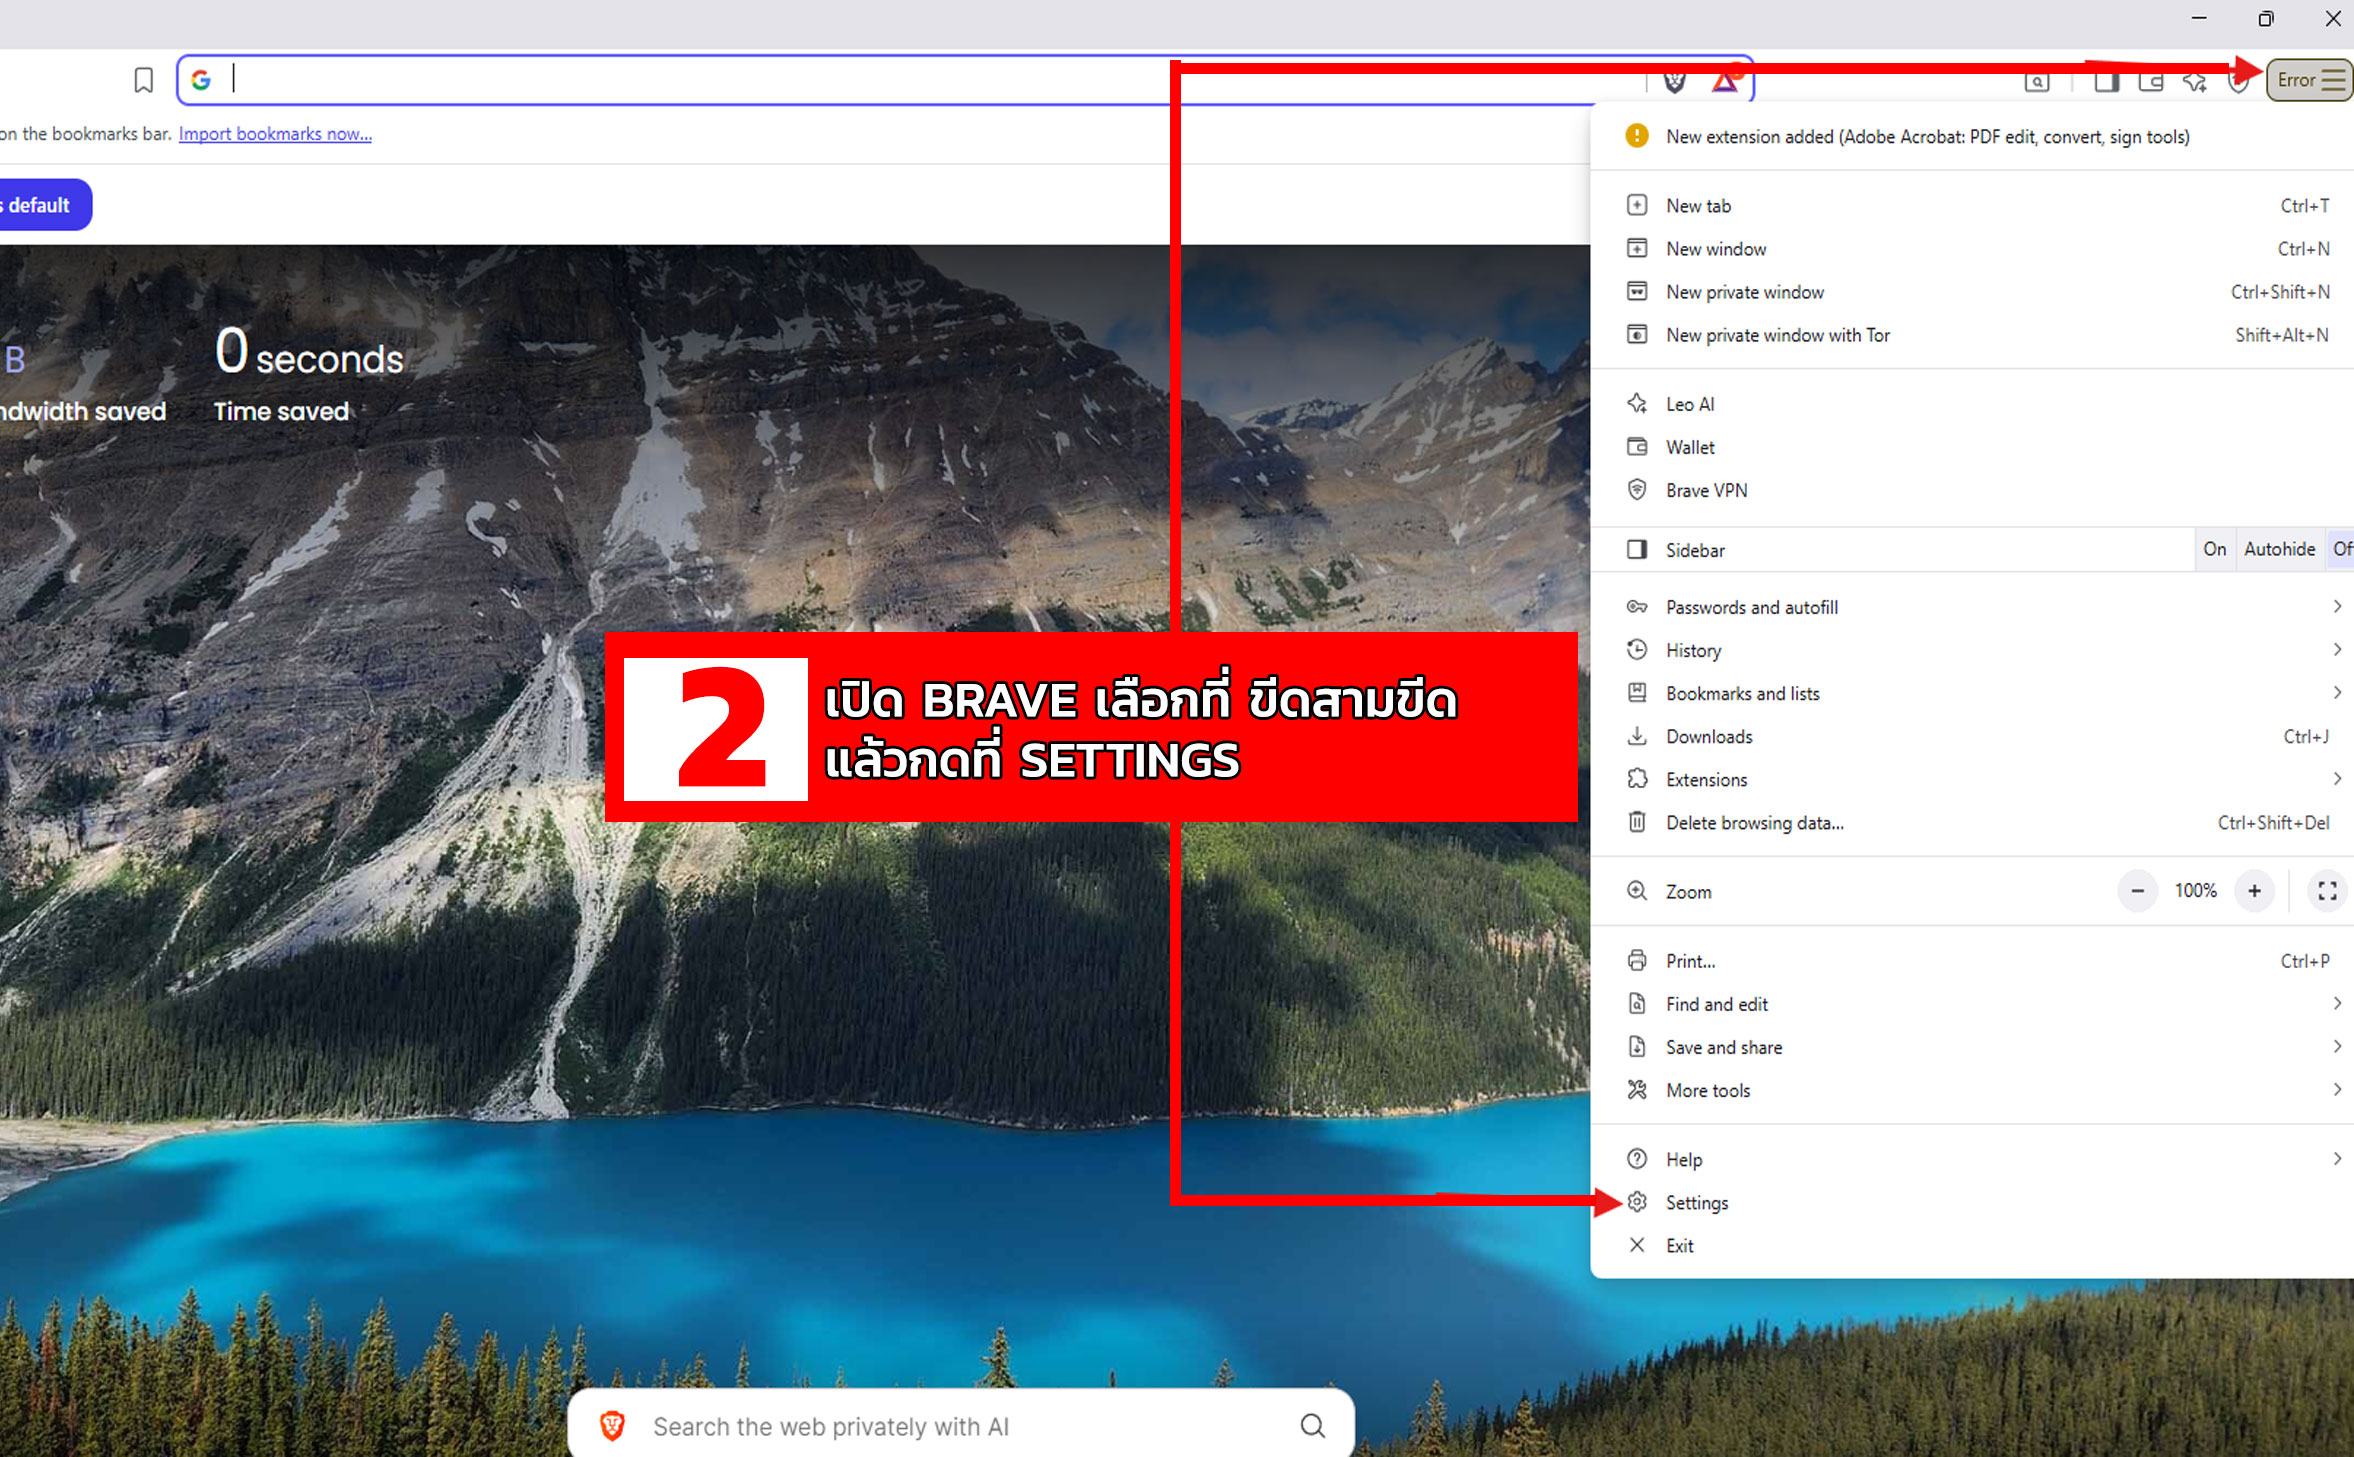The image size is (2354, 1457).
Task: Click the Sidebar panel icon in menu
Action: 1637,549
